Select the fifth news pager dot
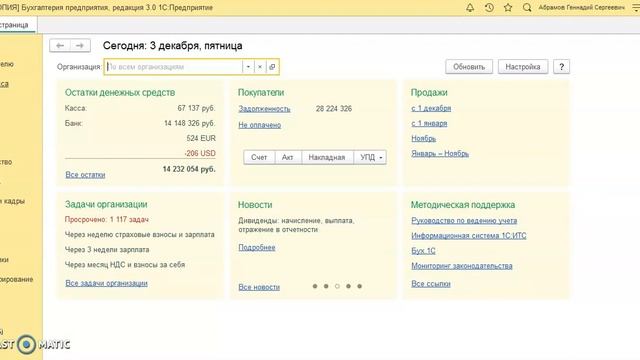The image size is (640, 360). (x=360, y=286)
